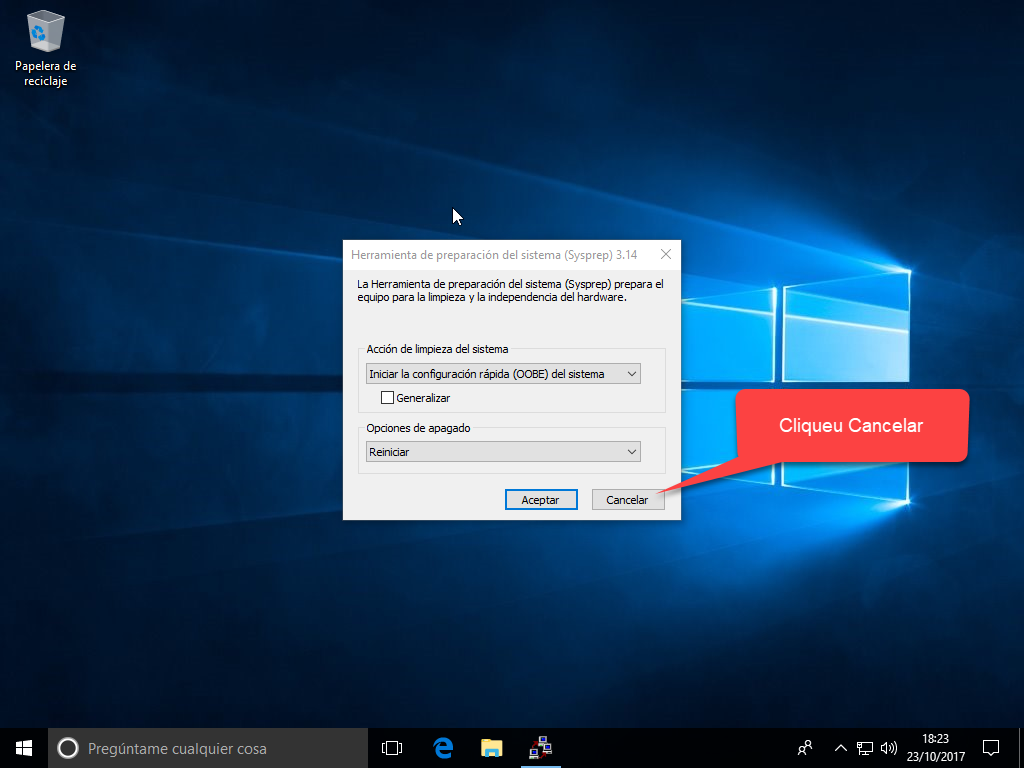Image resolution: width=1024 pixels, height=768 pixels.
Task: Click the Cortana circle icon
Action: point(68,748)
